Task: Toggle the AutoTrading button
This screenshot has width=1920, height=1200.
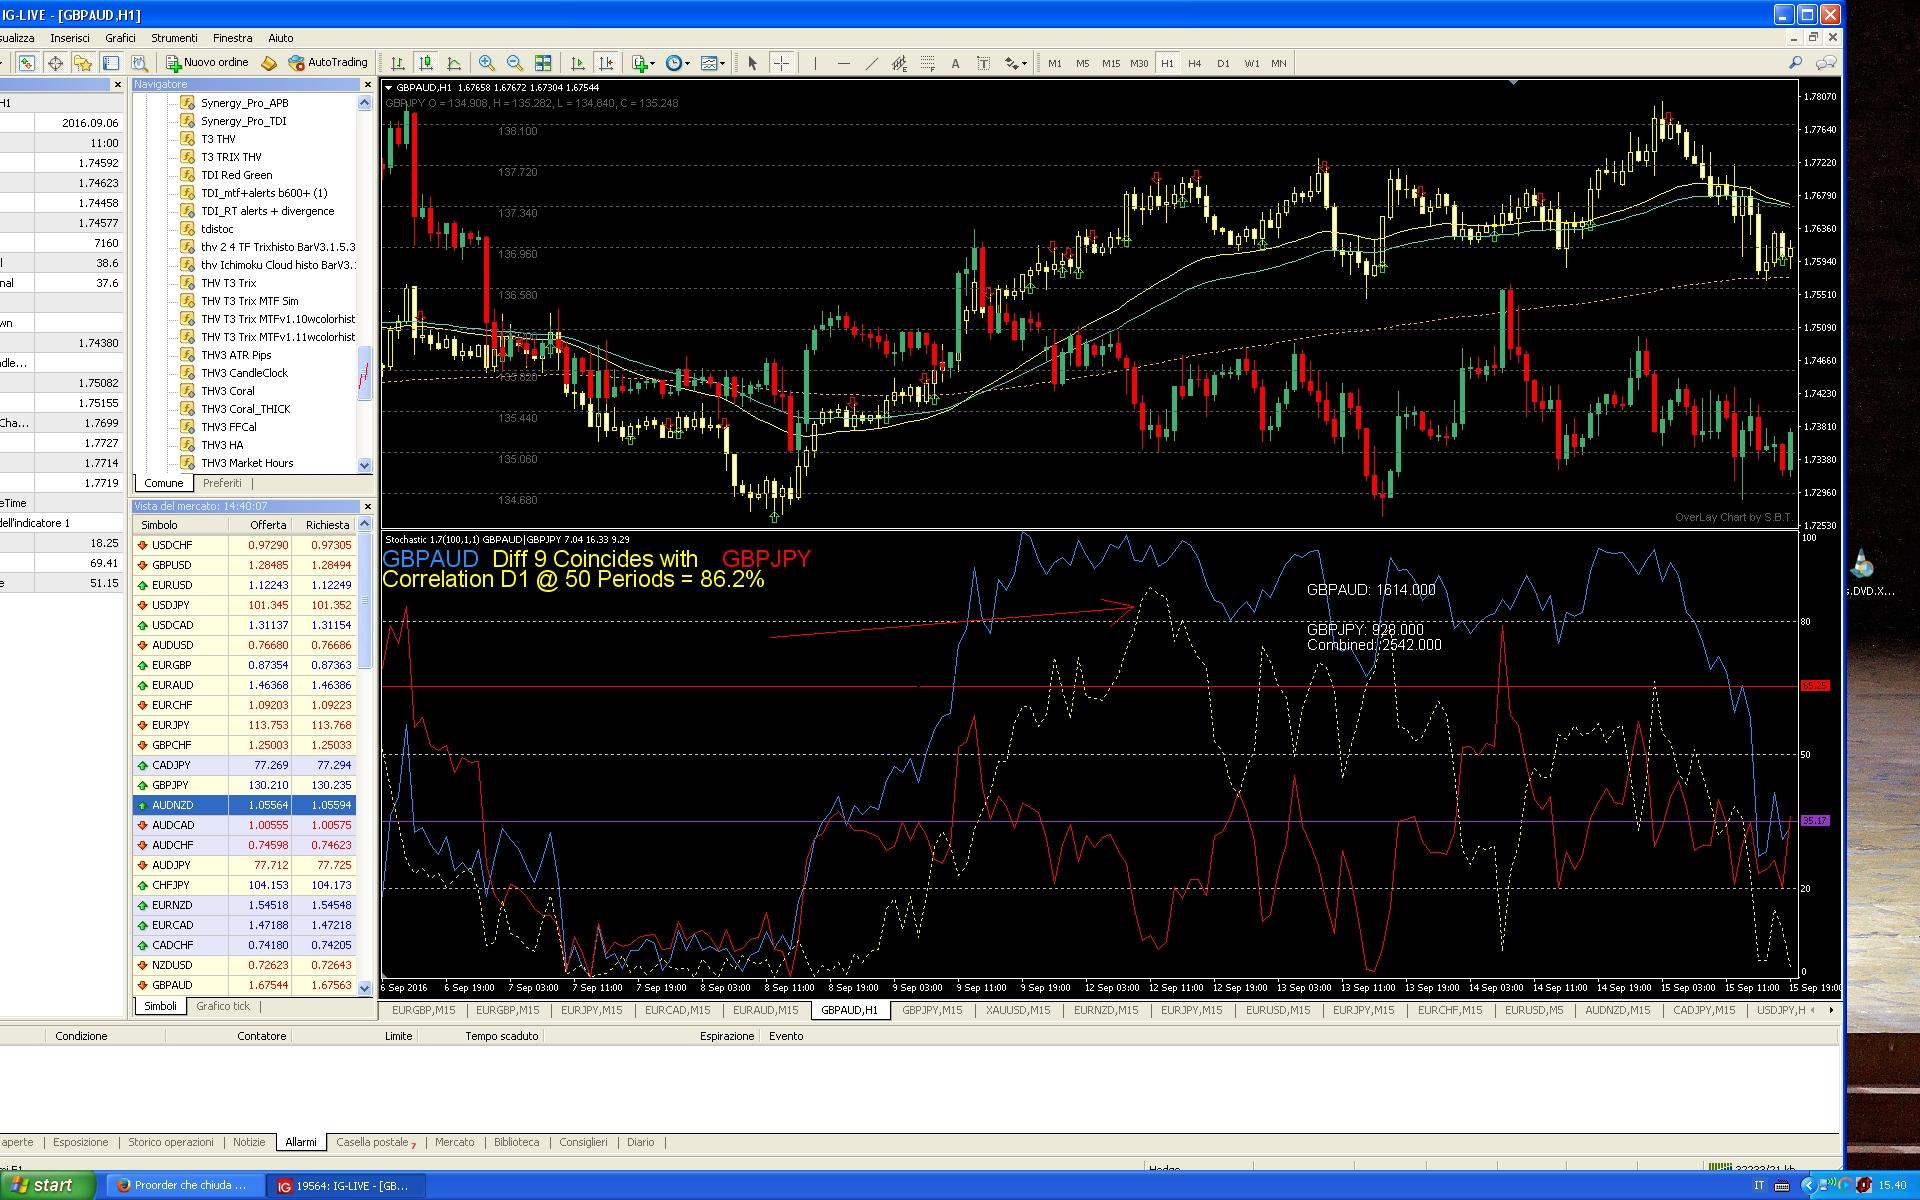Action: [328, 62]
